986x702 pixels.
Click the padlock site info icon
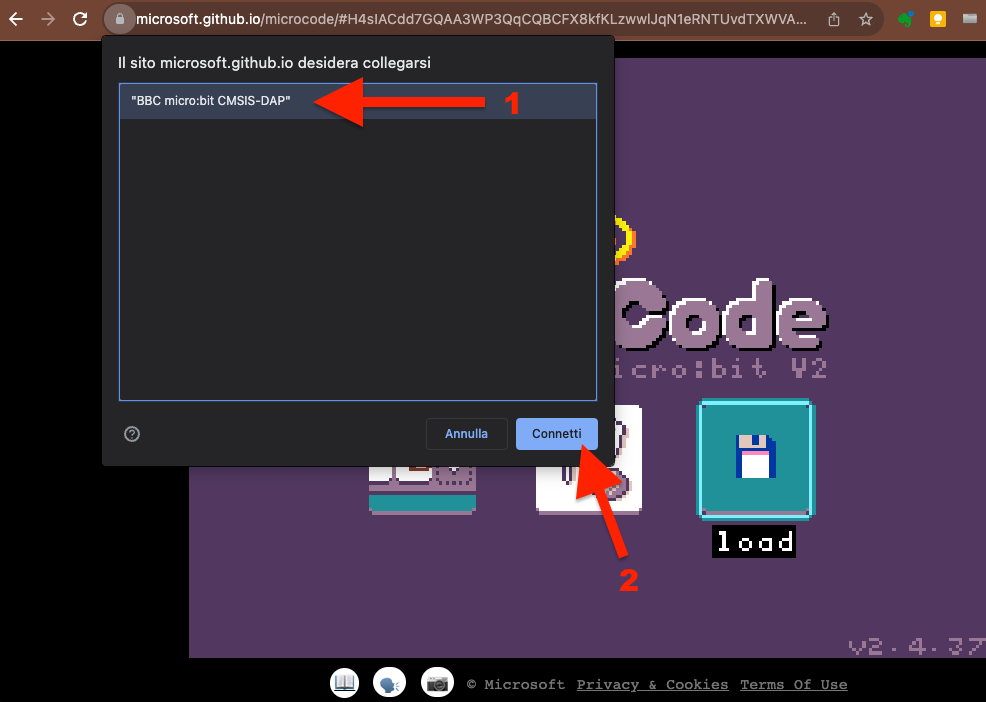[x=119, y=19]
